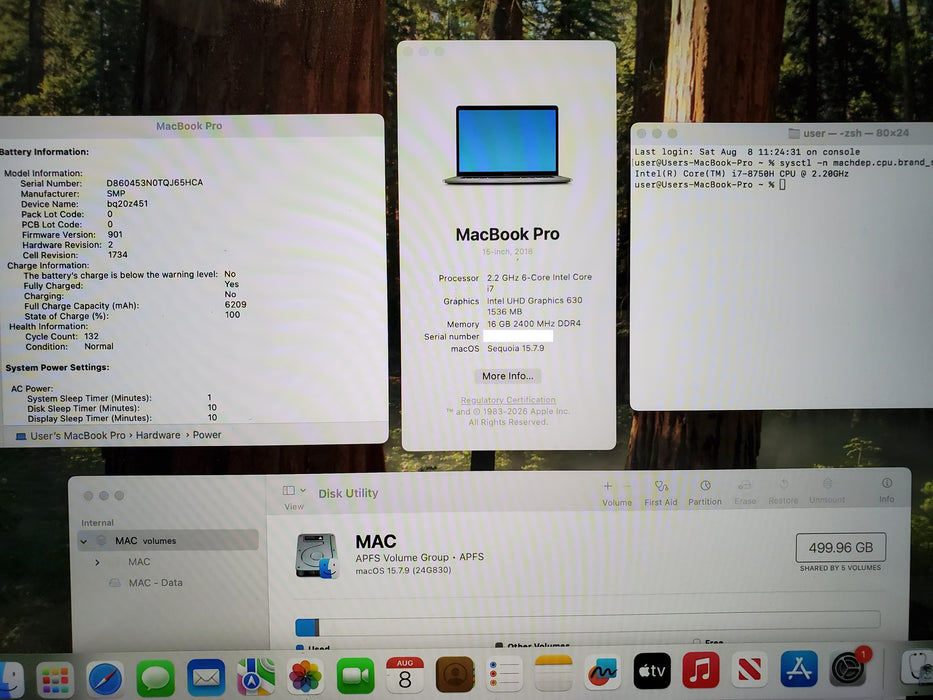Image resolution: width=933 pixels, height=700 pixels.
Task: Click the i7-8750H CPU output line
Action: coord(741,174)
